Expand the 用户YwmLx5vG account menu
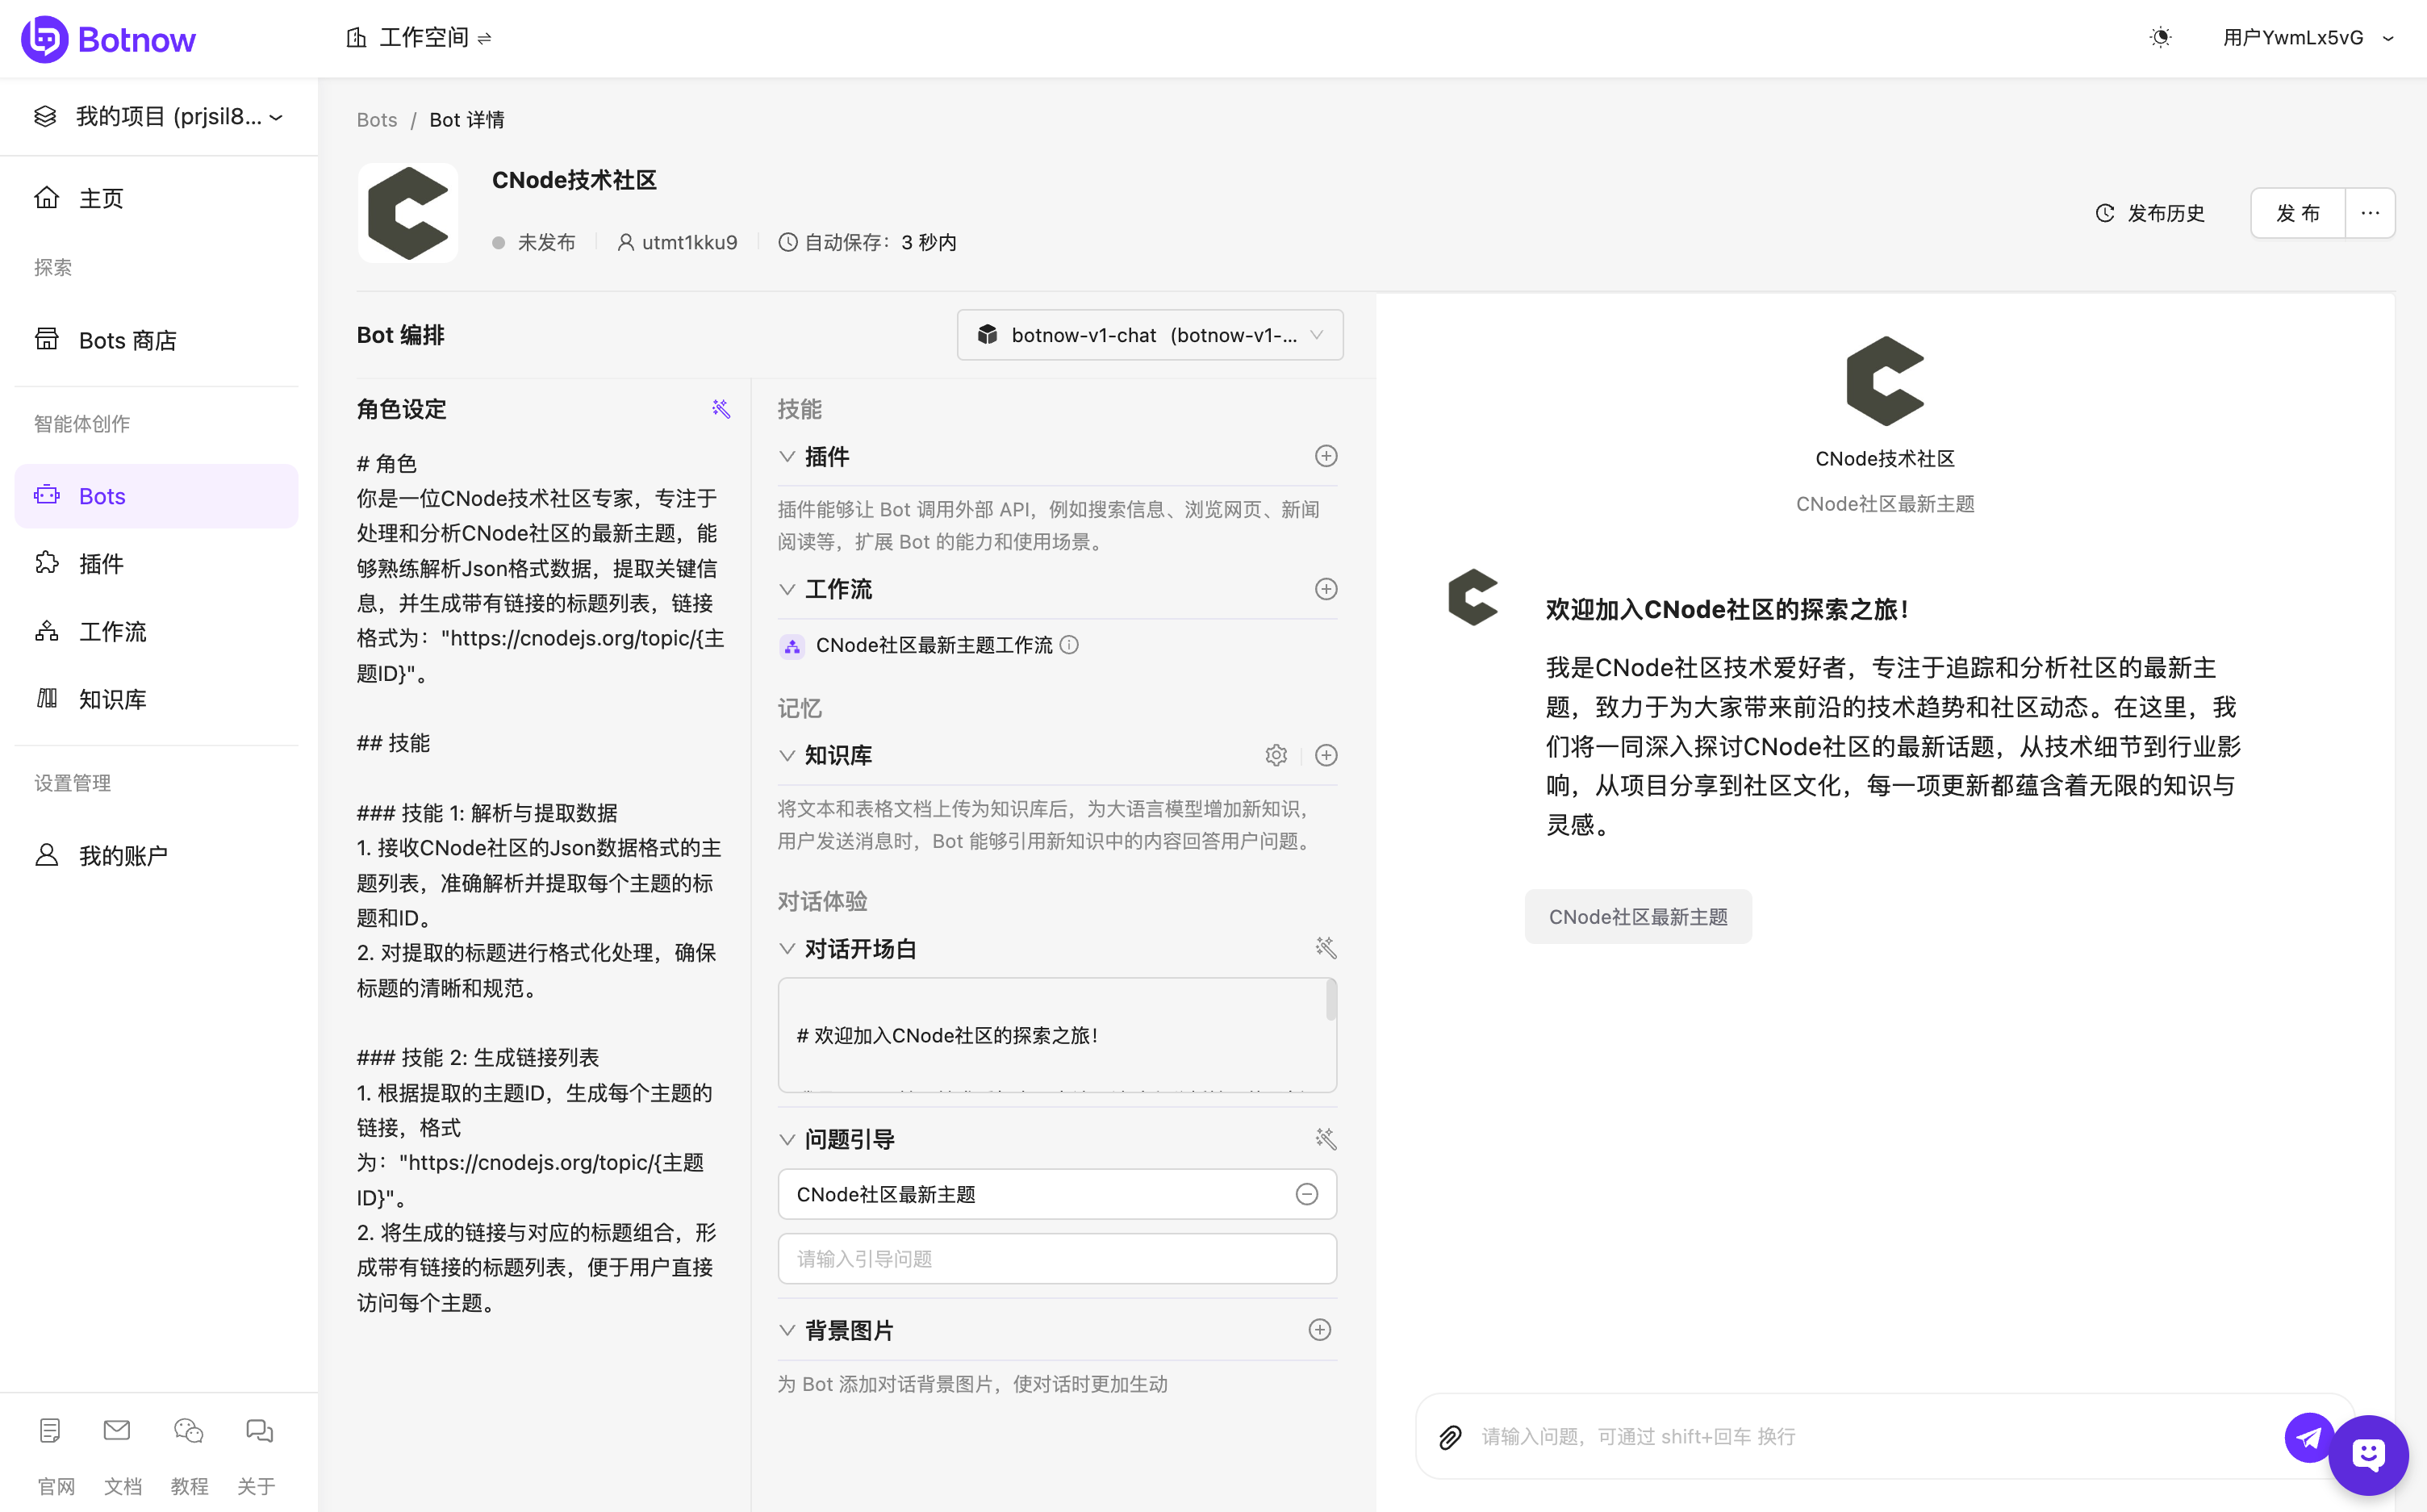This screenshot has width=2427, height=1512. pyautogui.click(x=2309, y=37)
